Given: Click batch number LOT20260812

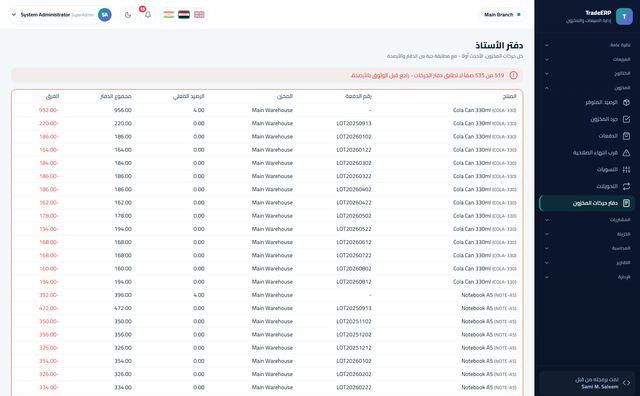Looking at the screenshot, I should 354,282.
